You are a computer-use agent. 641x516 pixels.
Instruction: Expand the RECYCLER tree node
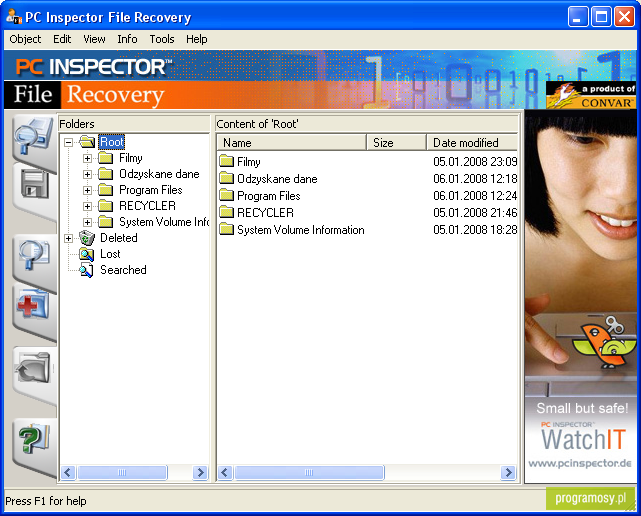pyautogui.click(x=87, y=206)
